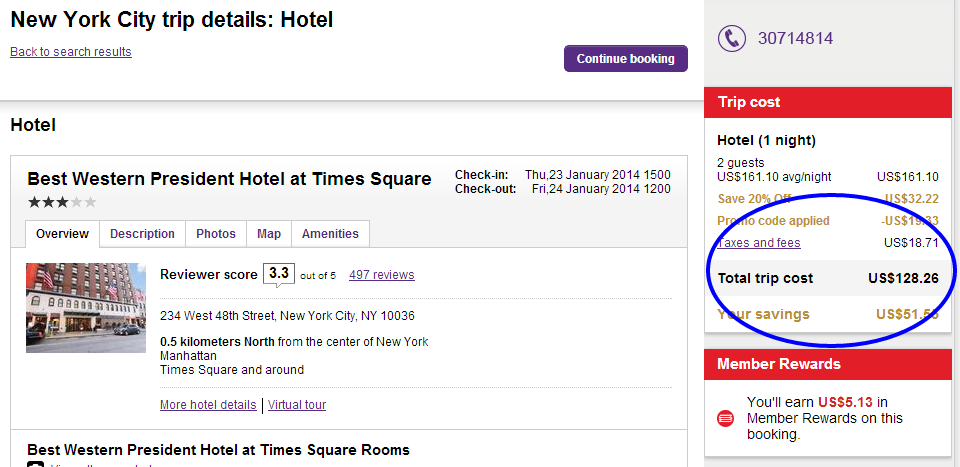Open the Photos tab

tap(216, 234)
